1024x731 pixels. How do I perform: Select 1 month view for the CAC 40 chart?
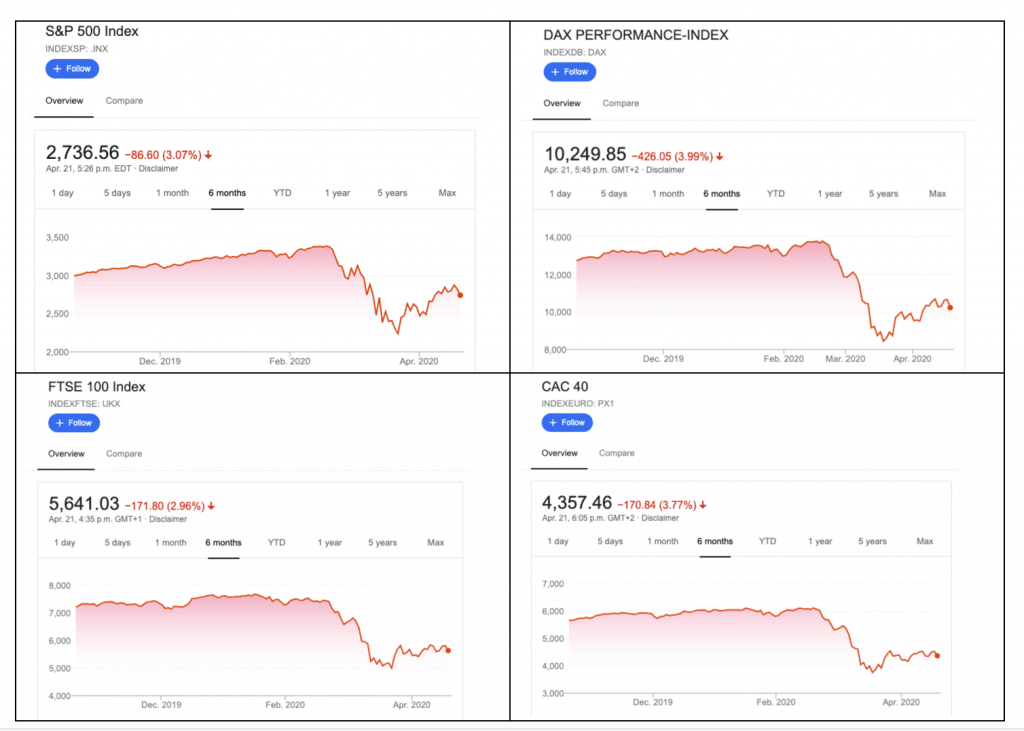663,541
